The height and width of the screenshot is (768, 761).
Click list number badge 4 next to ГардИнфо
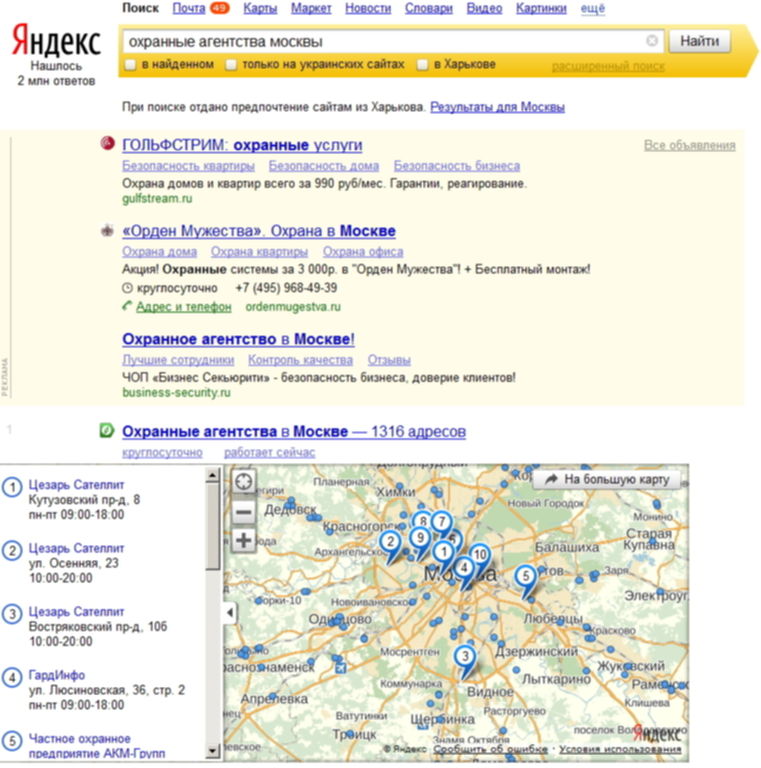pyautogui.click(x=12, y=677)
